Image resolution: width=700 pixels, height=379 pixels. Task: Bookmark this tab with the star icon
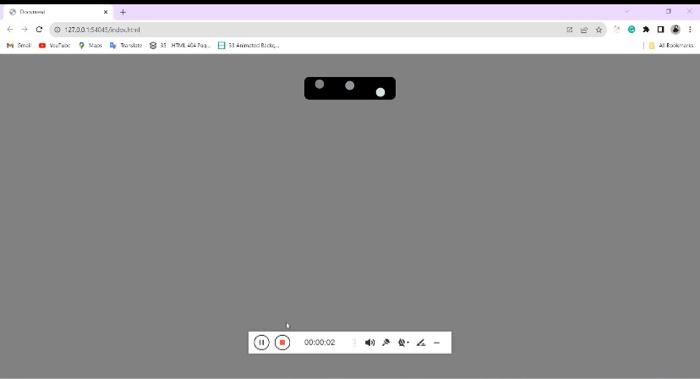599,29
